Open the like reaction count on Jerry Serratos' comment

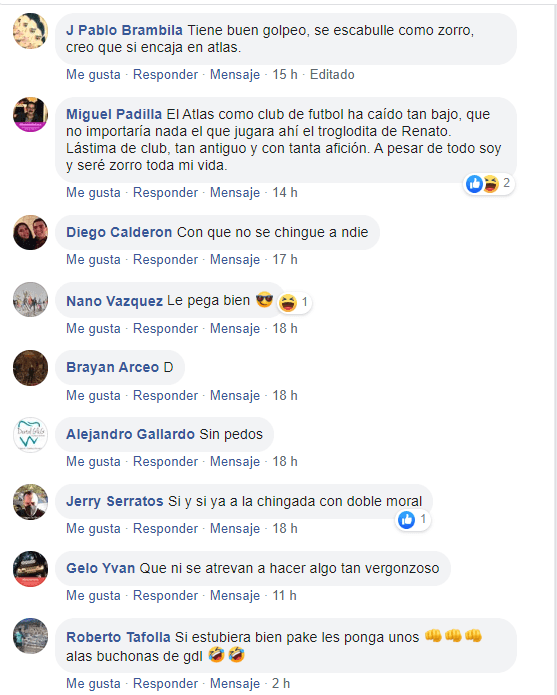[413, 519]
